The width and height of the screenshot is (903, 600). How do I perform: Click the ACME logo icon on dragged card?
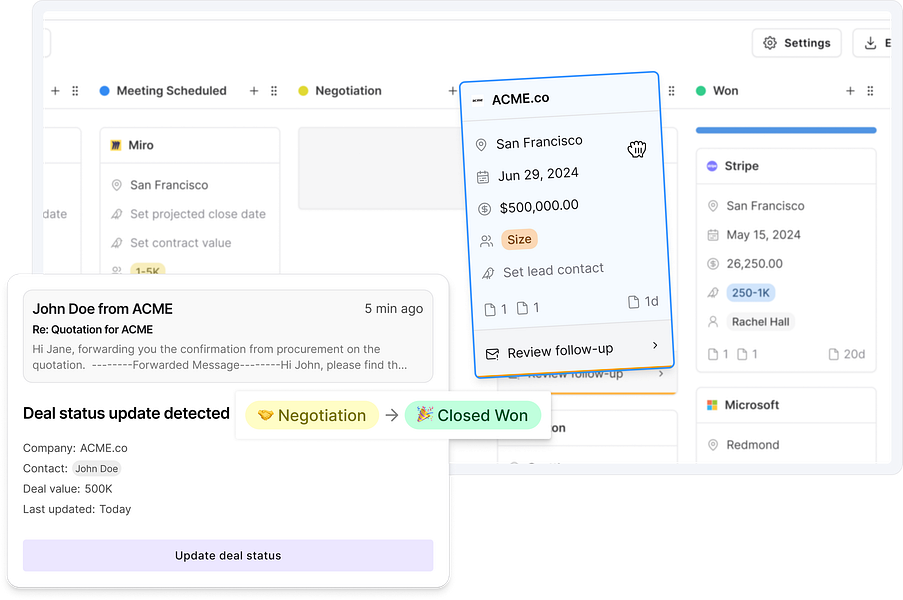(x=477, y=101)
